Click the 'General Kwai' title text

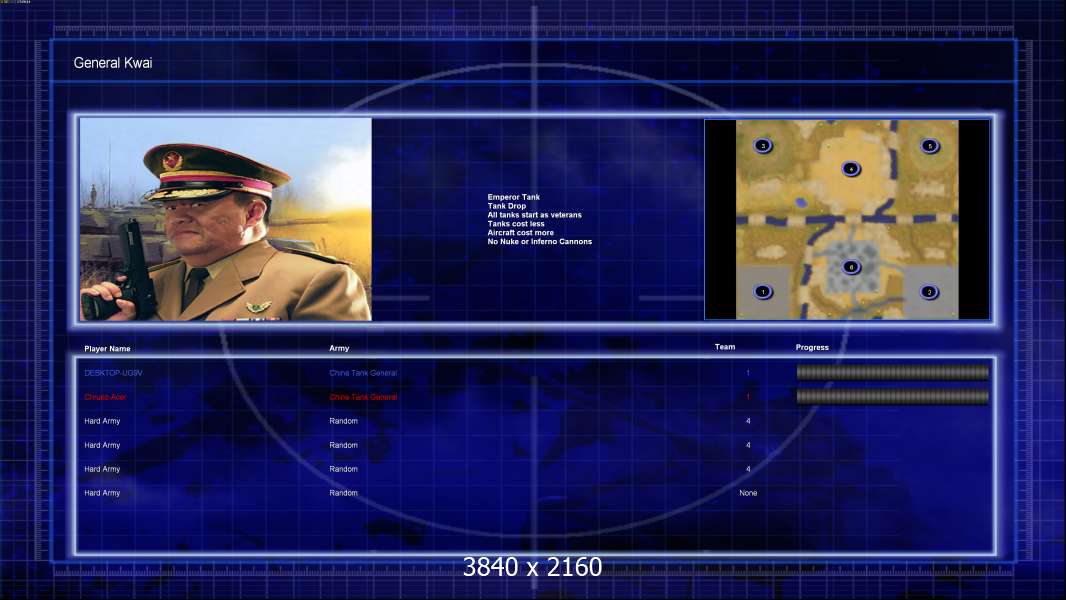coord(113,63)
